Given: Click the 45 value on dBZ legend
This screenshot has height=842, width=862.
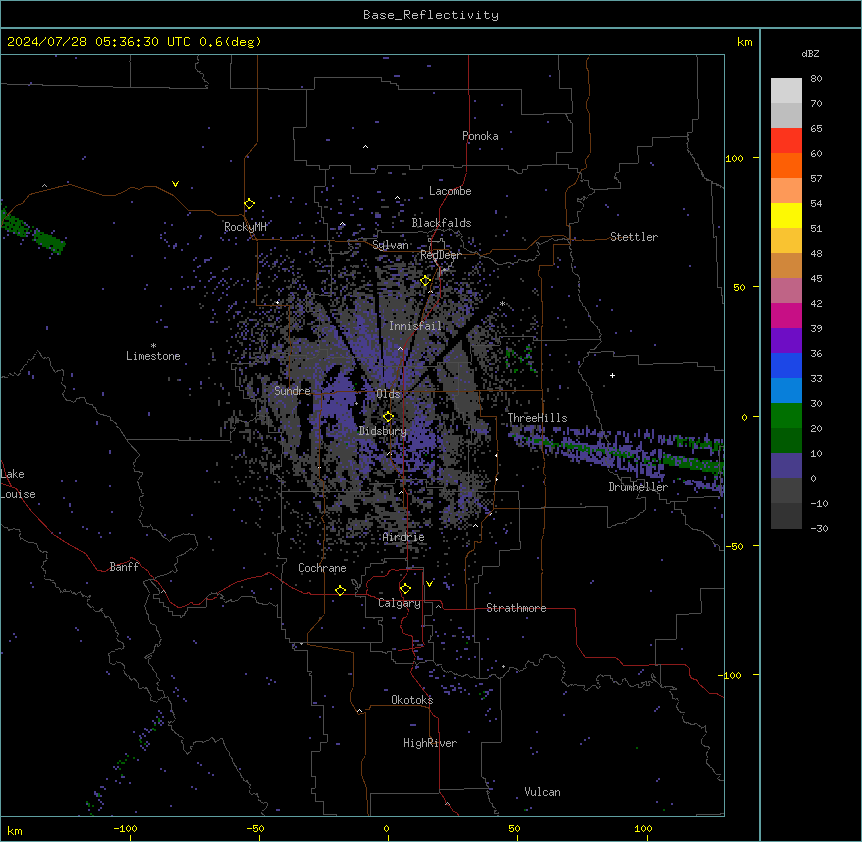Looking at the screenshot, I should tap(816, 279).
